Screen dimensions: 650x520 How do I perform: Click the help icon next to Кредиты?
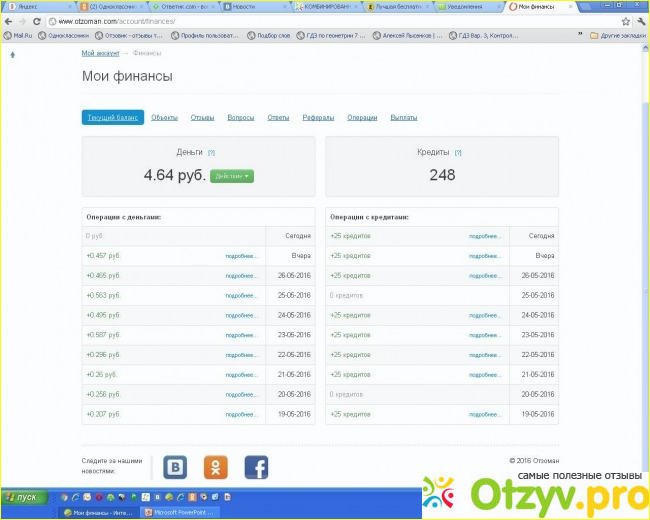pyautogui.click(x=458, y=153)
